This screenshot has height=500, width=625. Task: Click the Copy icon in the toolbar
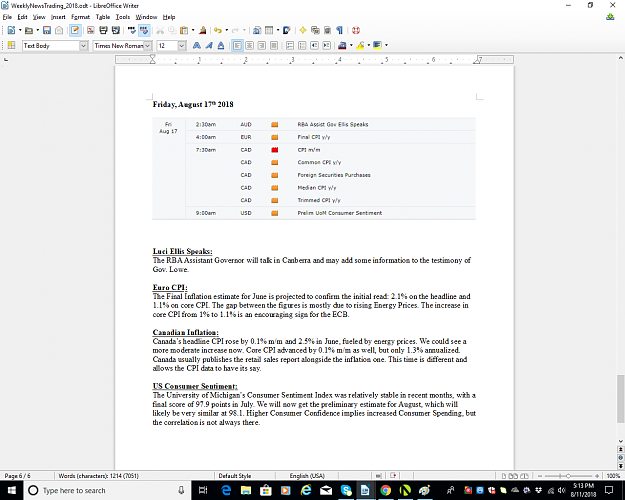pyautogui.click(x=172, y=30)
